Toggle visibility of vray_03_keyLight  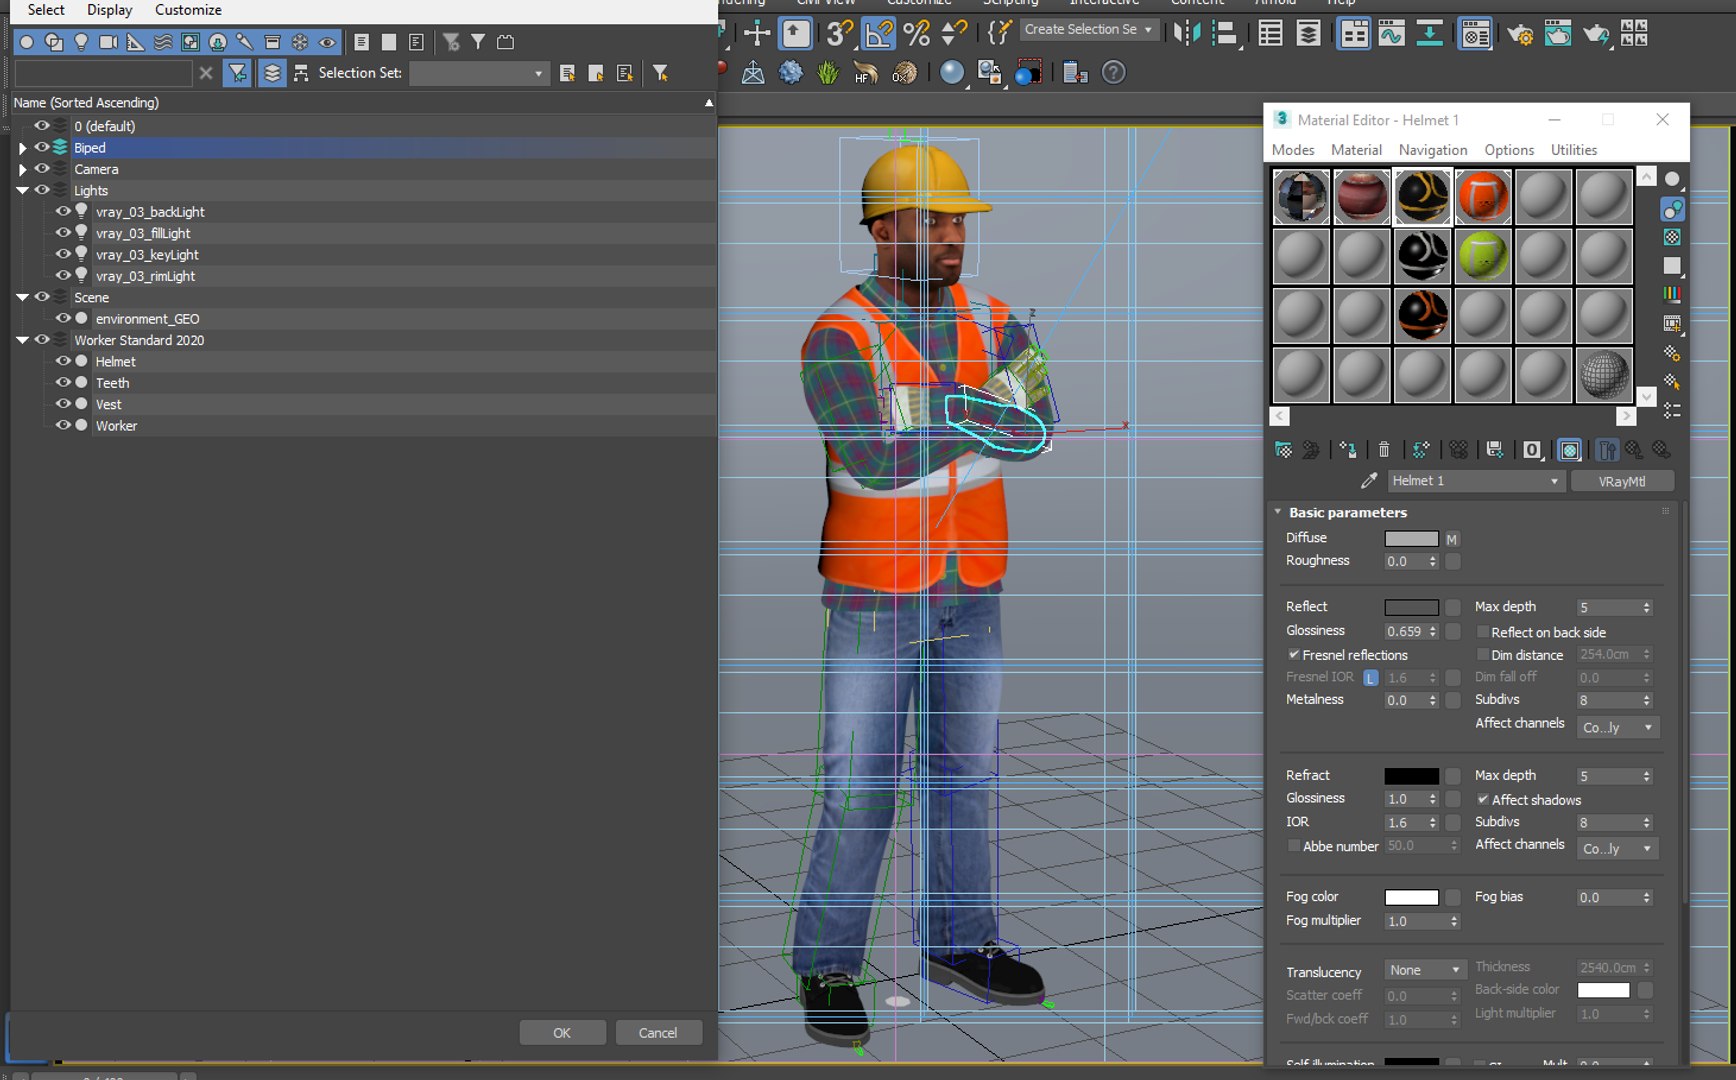tap(63, 254)
